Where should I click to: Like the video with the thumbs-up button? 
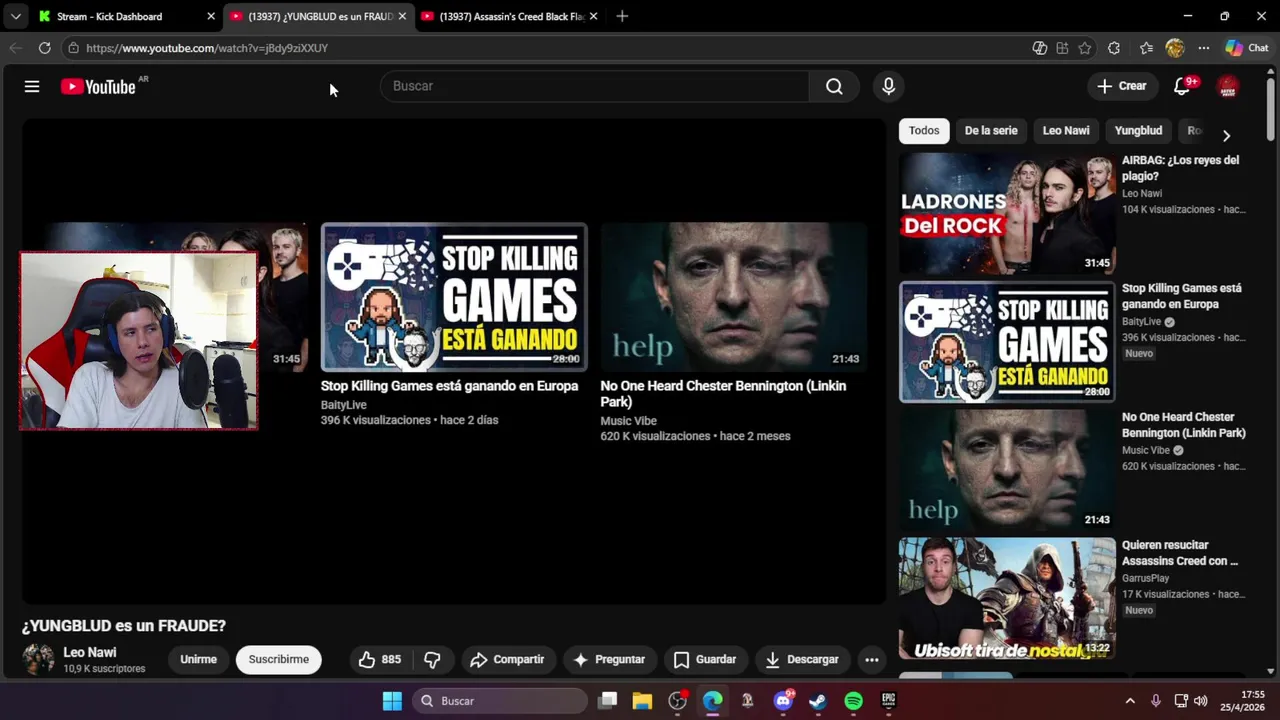379,659
